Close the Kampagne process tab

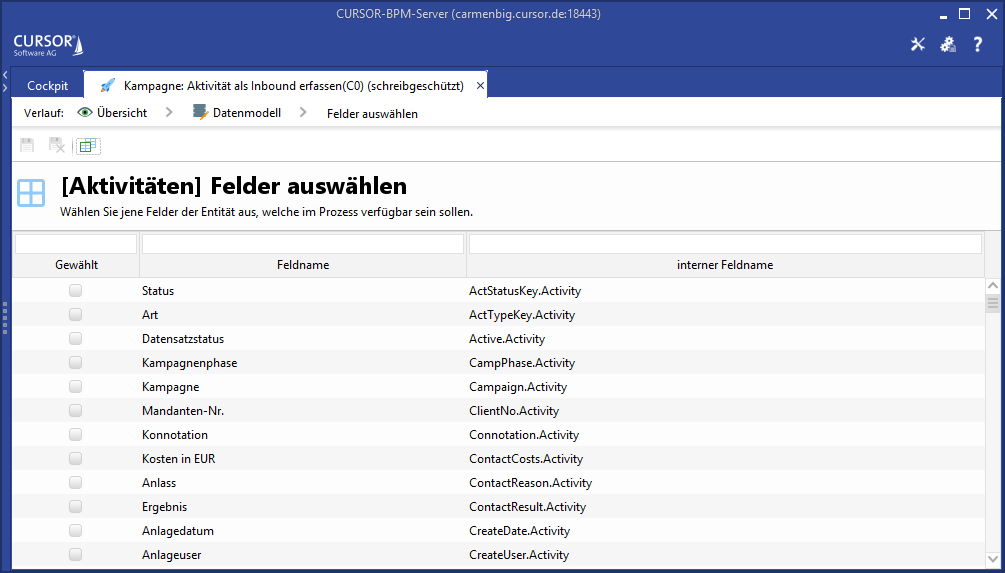[480, 86]
